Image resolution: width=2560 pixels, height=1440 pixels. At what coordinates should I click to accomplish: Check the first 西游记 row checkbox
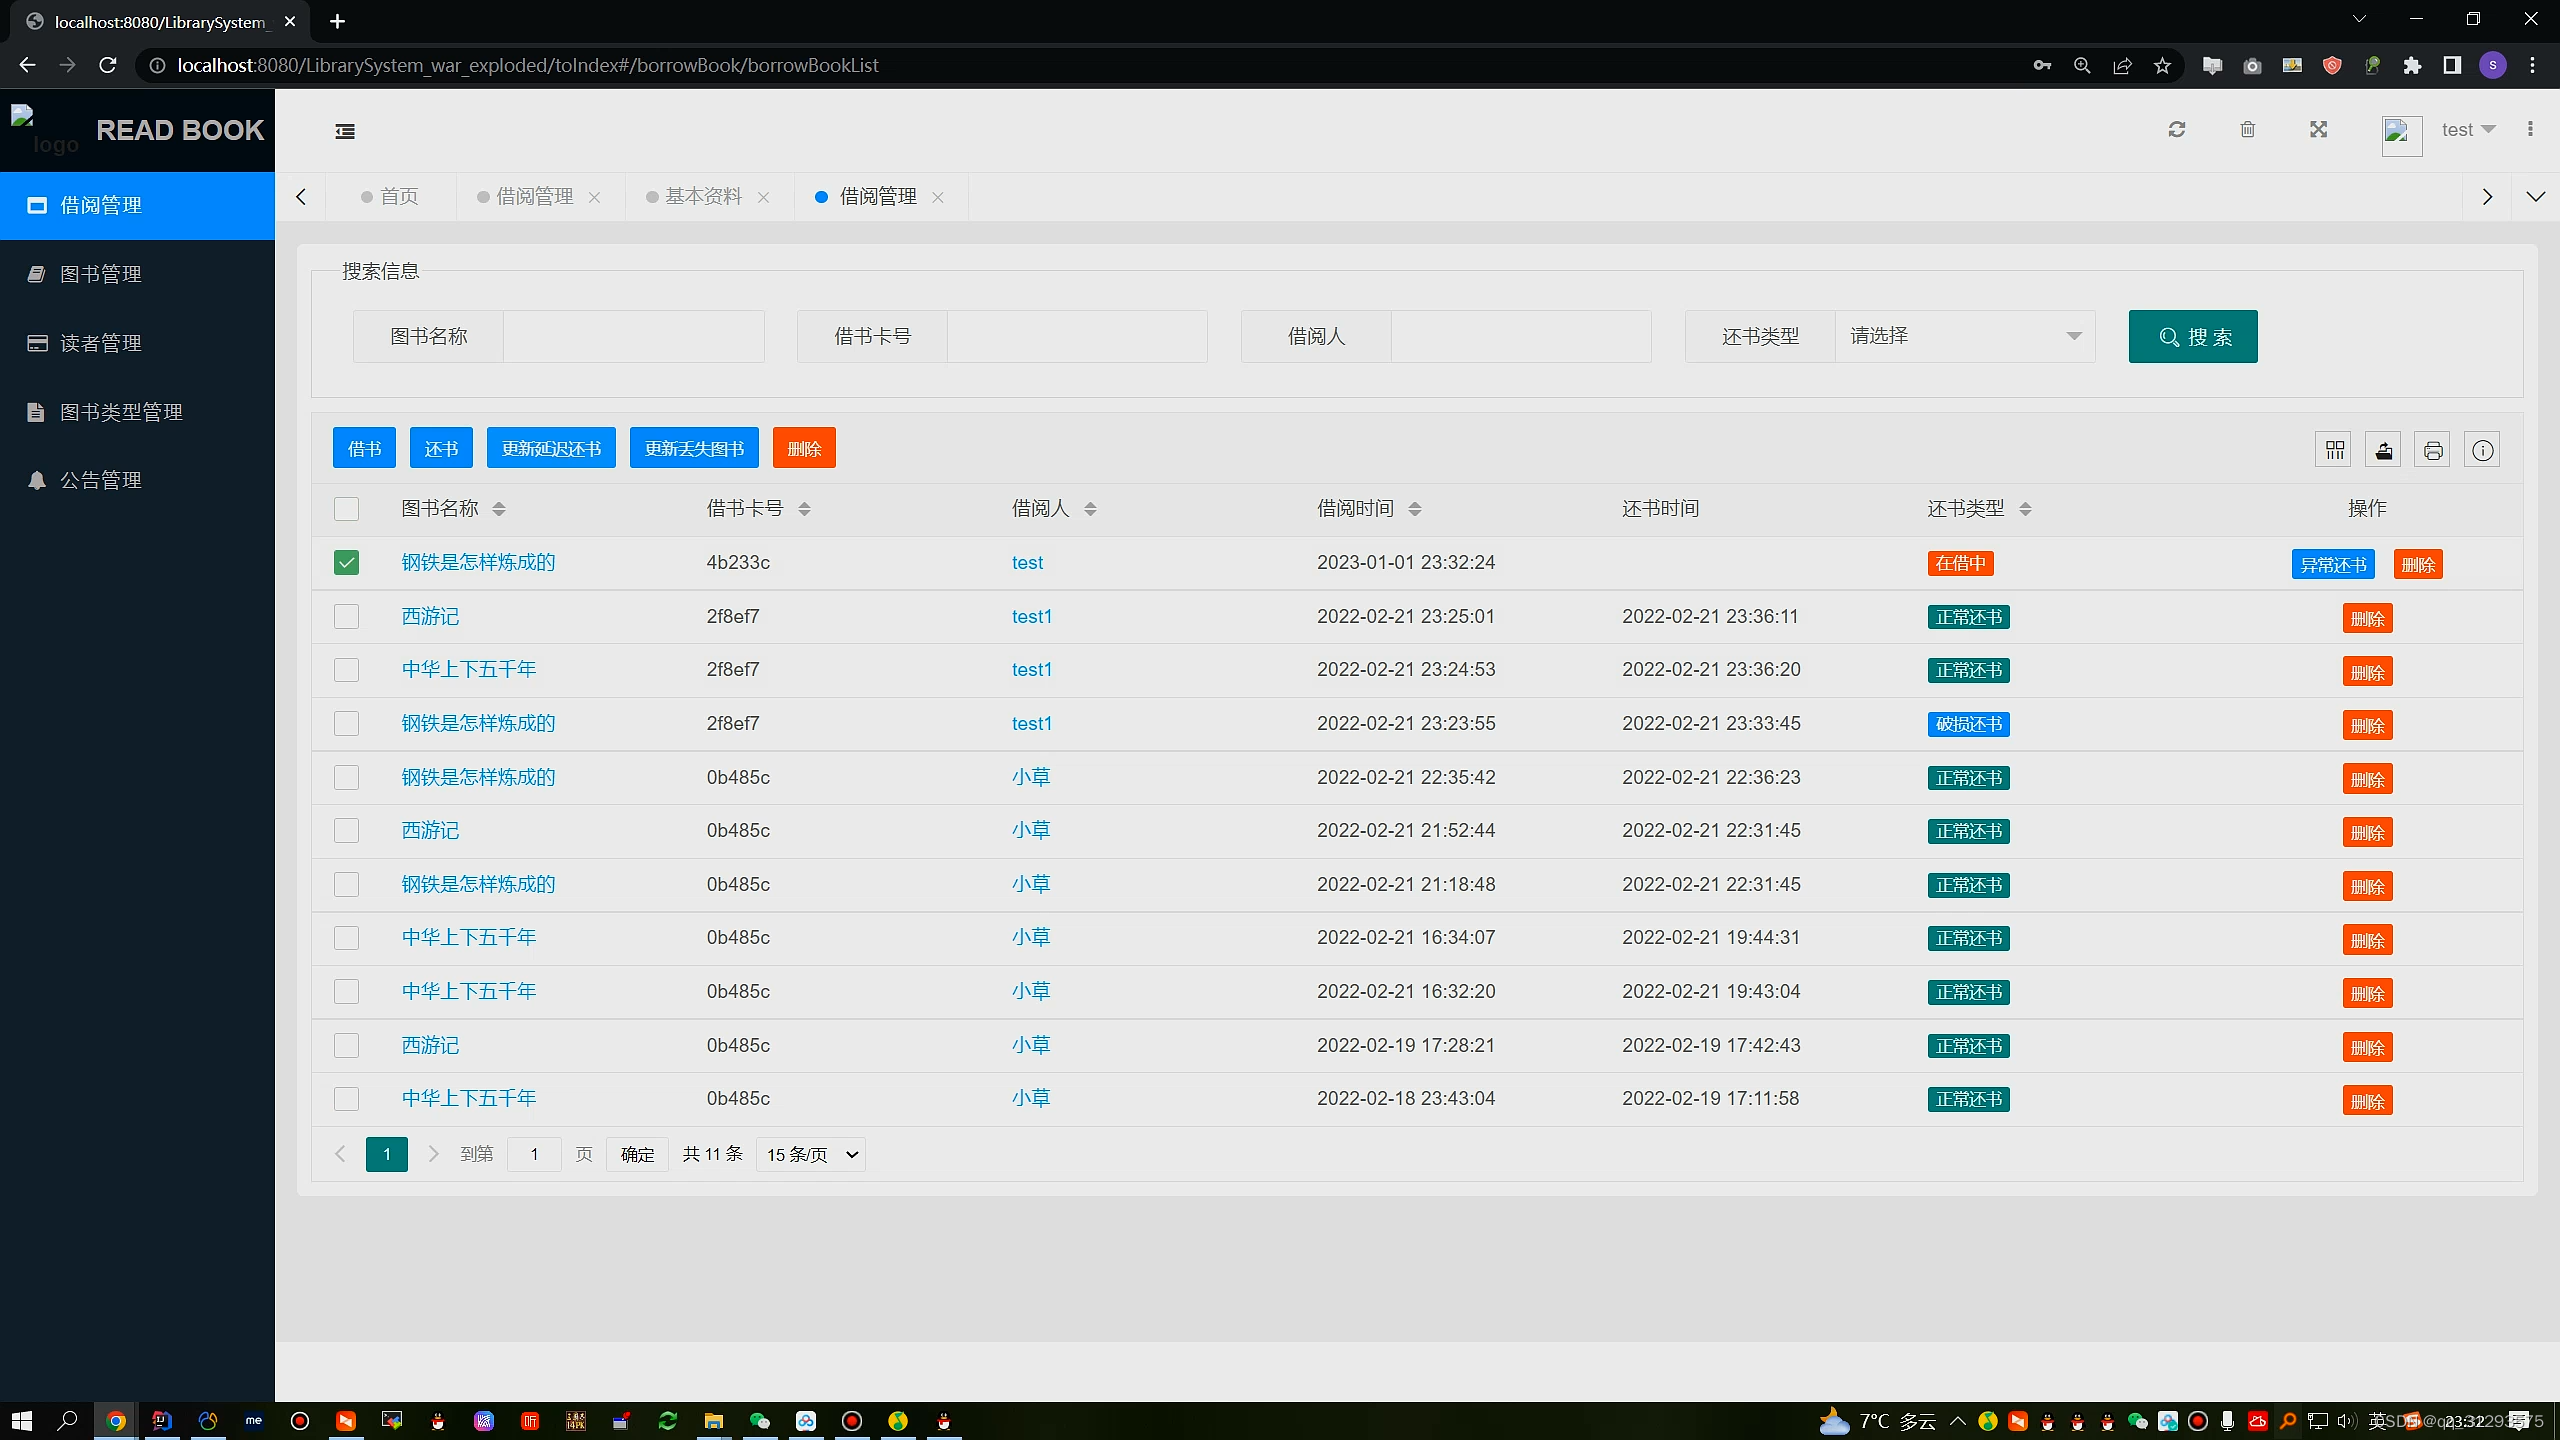pyautogui.click(x=346, y=616)
